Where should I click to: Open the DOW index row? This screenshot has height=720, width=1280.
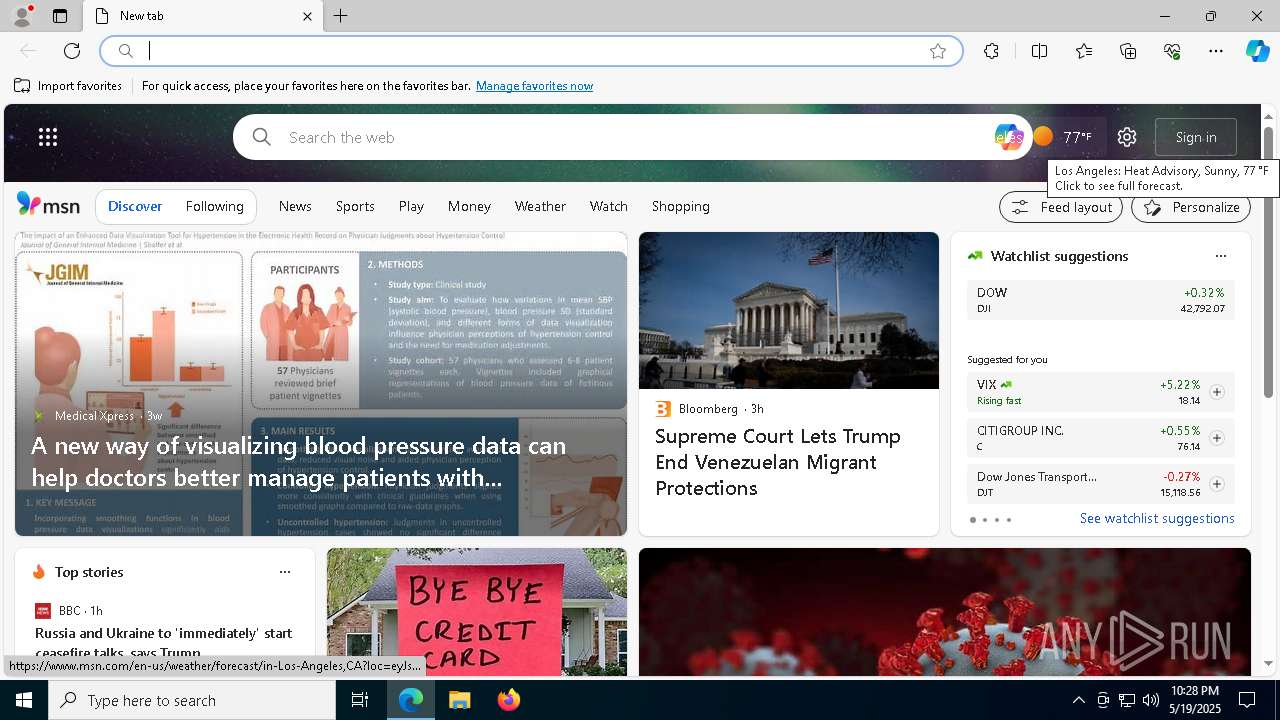point(1100,300)
